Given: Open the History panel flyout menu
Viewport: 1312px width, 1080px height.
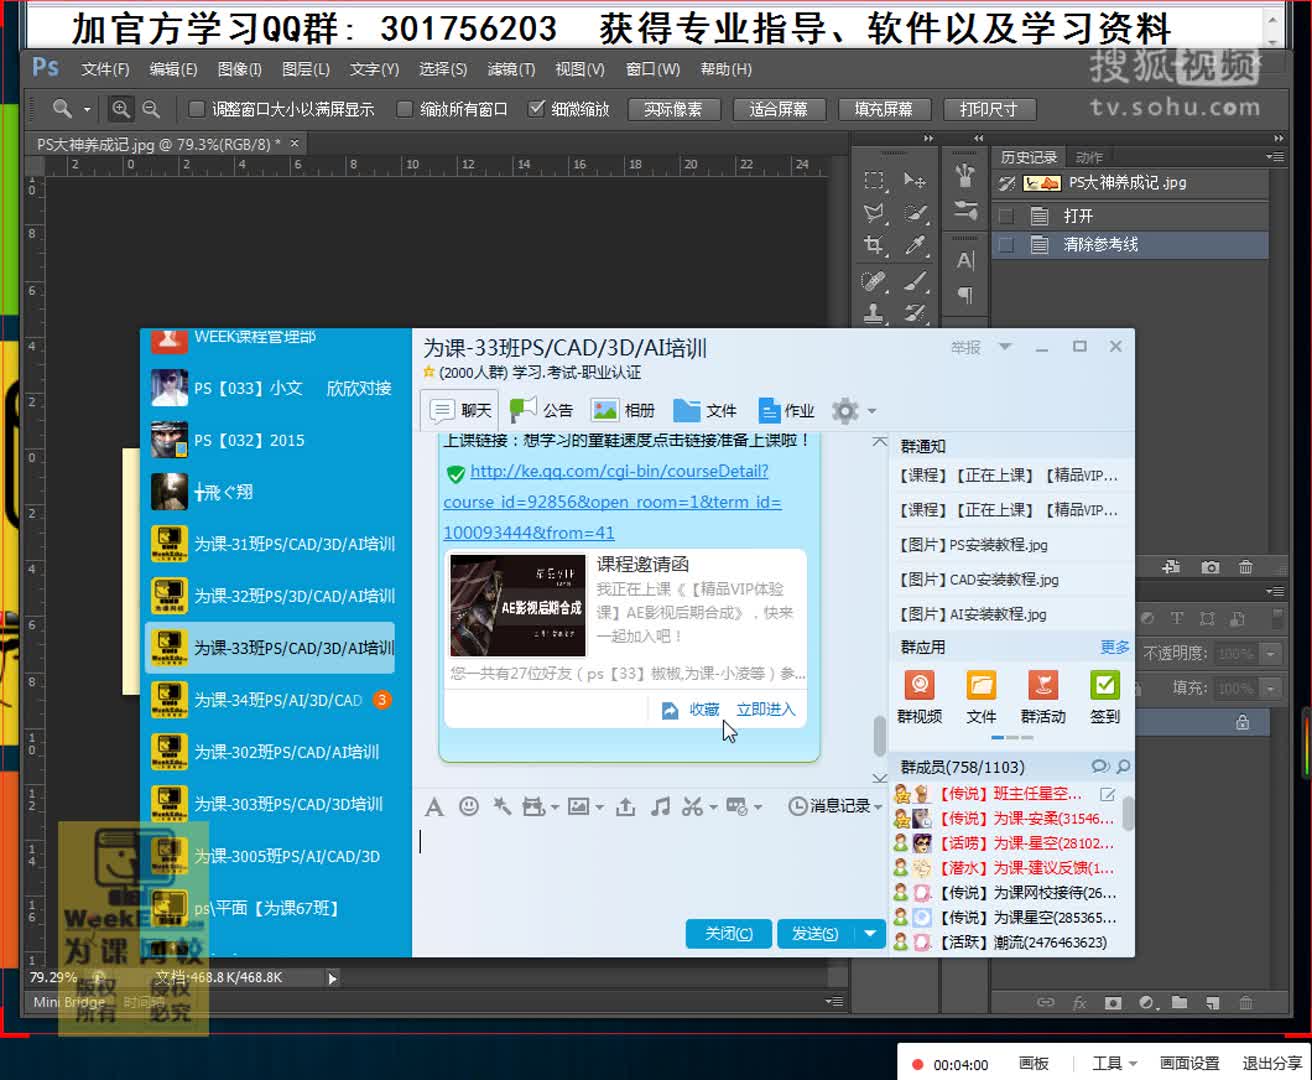Looking at the screenshot, I should (1274, 157).
